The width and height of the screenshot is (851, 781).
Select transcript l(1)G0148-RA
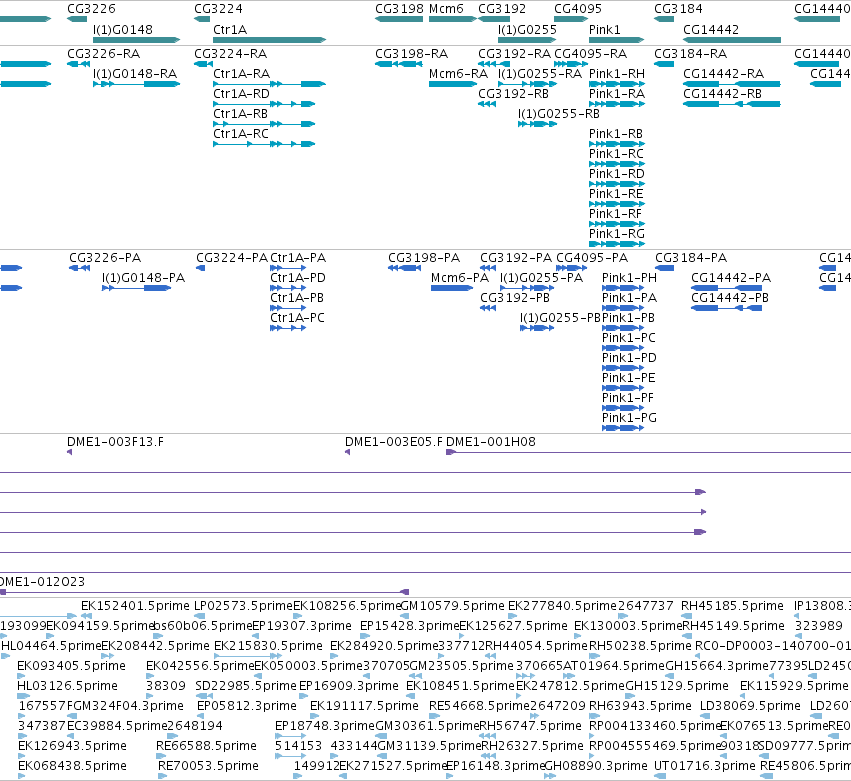click(x=135, y=73)
